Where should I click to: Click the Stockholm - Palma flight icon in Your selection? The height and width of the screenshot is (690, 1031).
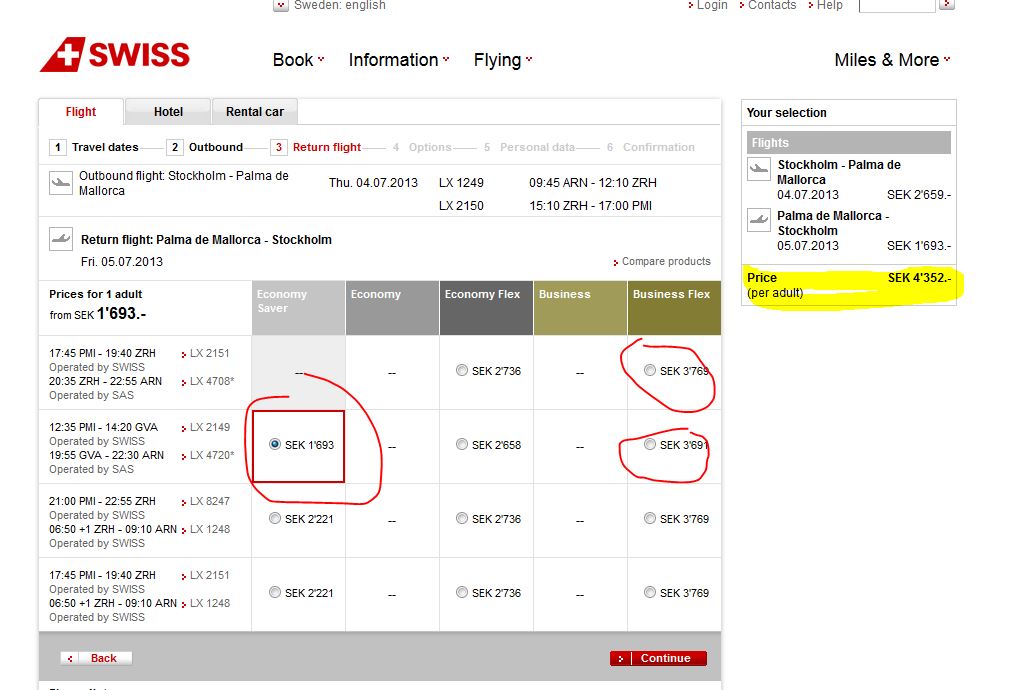[759, 169]
